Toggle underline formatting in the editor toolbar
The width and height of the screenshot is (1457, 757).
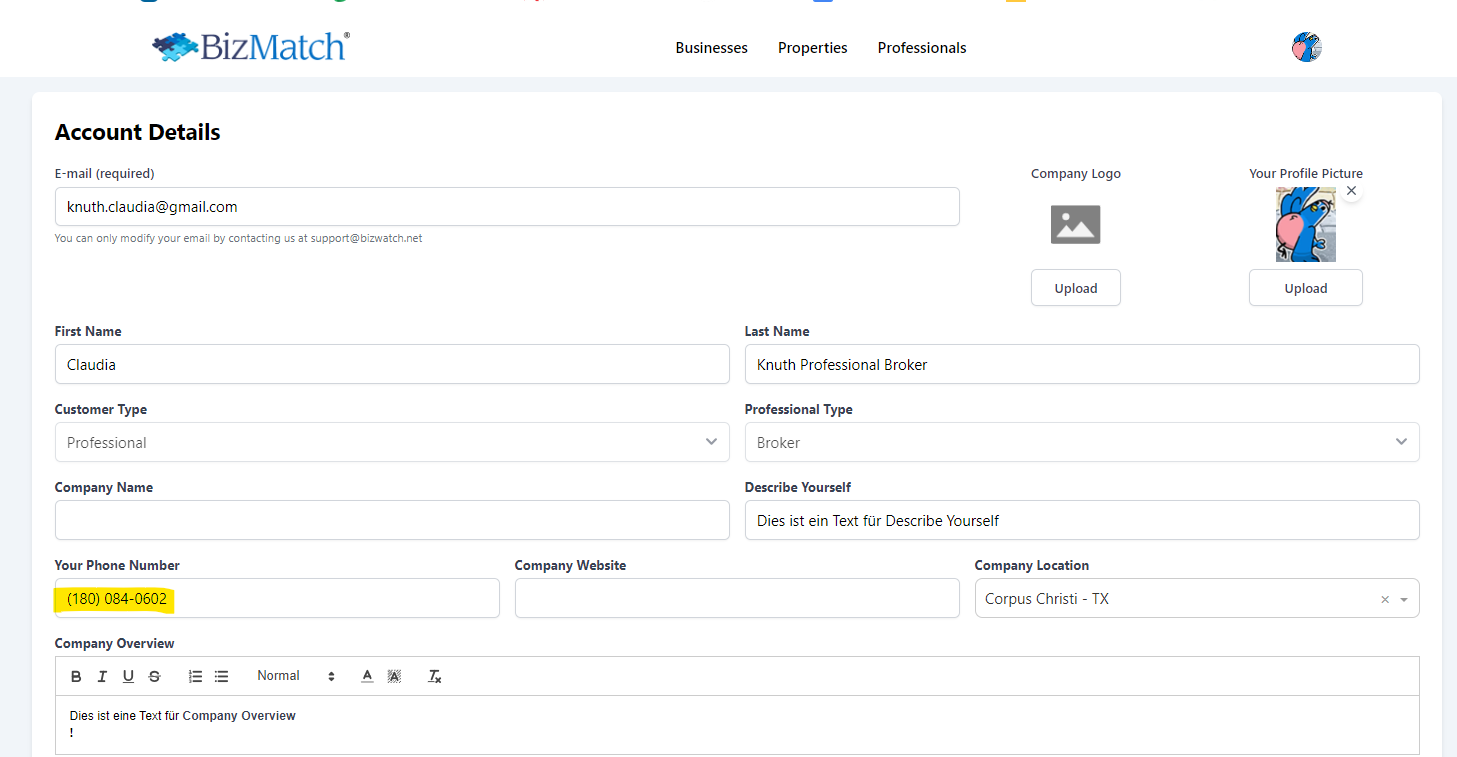(128, 676)
